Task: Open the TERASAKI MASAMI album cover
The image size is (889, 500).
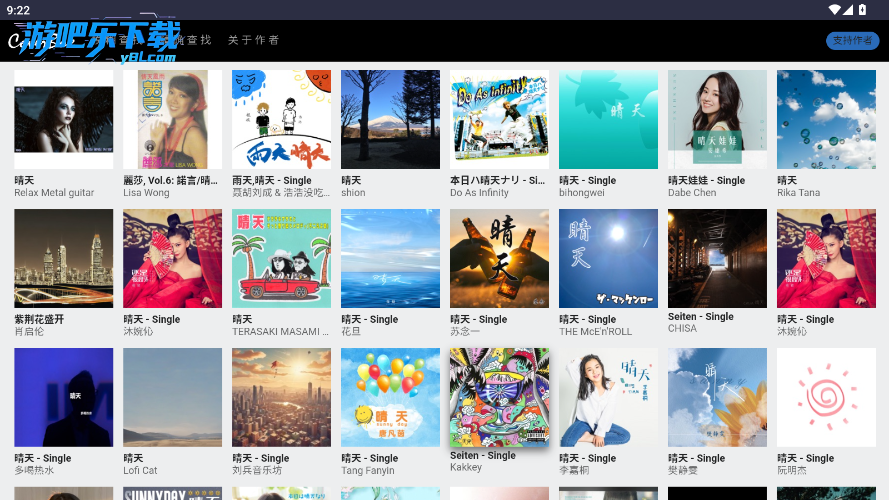Action: pyautogui.click(x=281, y=259)
